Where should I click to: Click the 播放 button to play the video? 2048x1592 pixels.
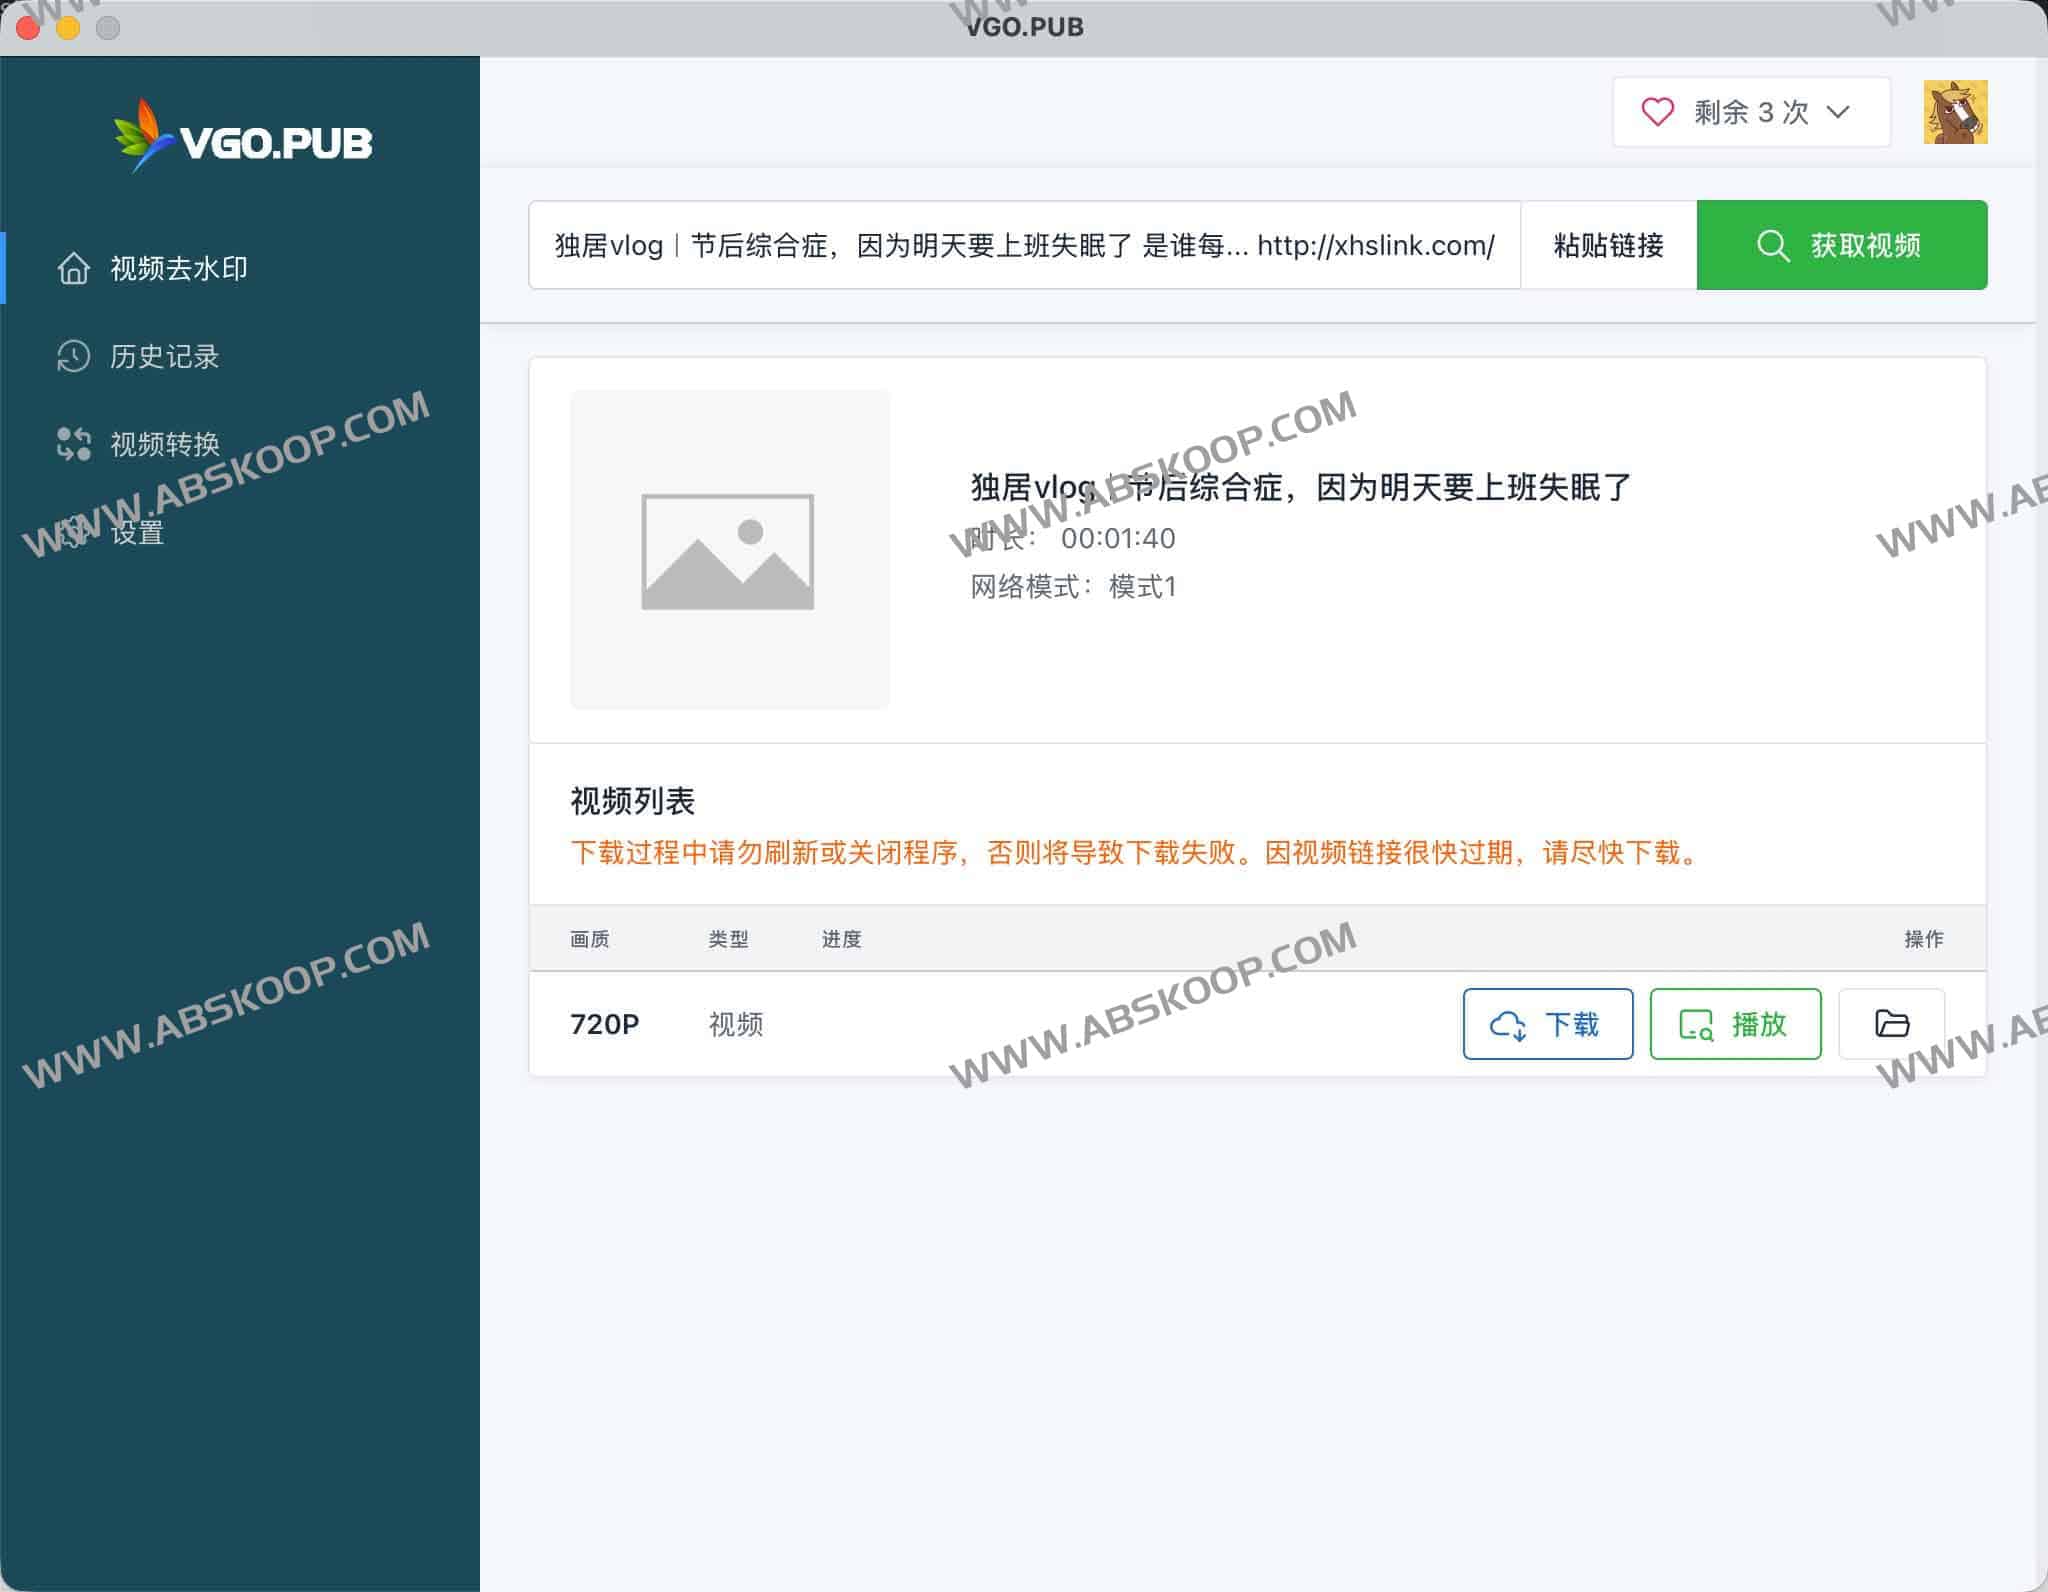click(x=1735, y=1024)
